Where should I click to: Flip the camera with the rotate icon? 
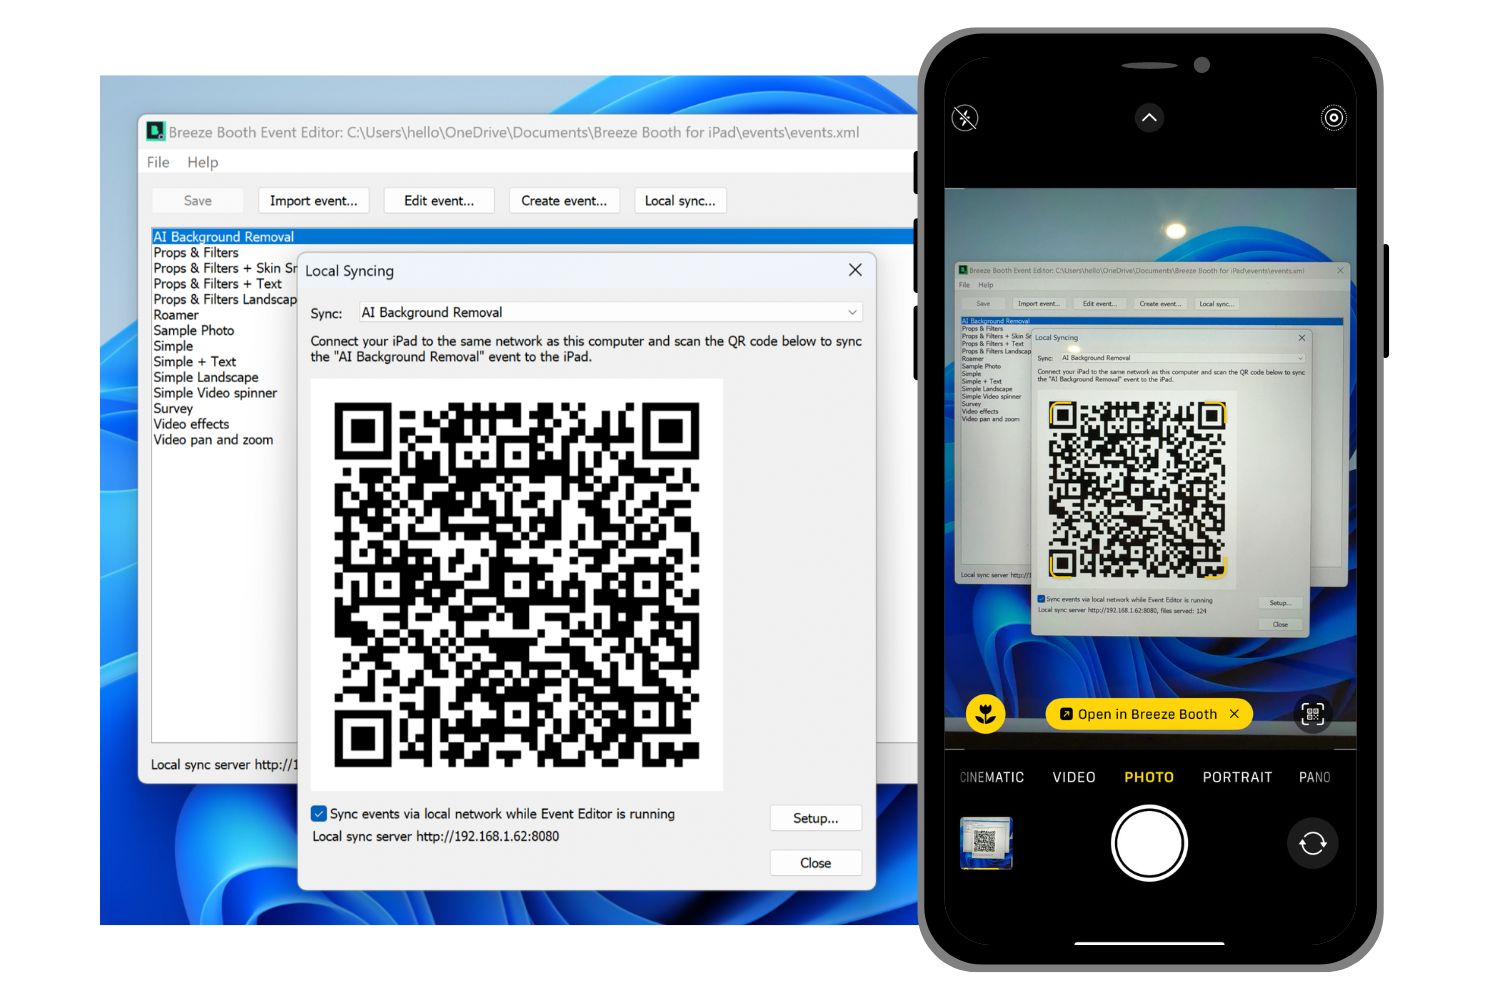click(1312, 843)
